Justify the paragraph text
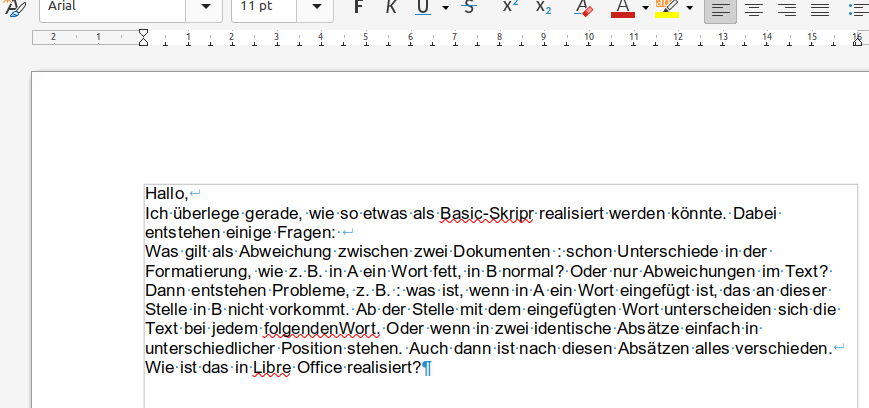This screenshot has height=408, width=869. click(x=820, y=8)
